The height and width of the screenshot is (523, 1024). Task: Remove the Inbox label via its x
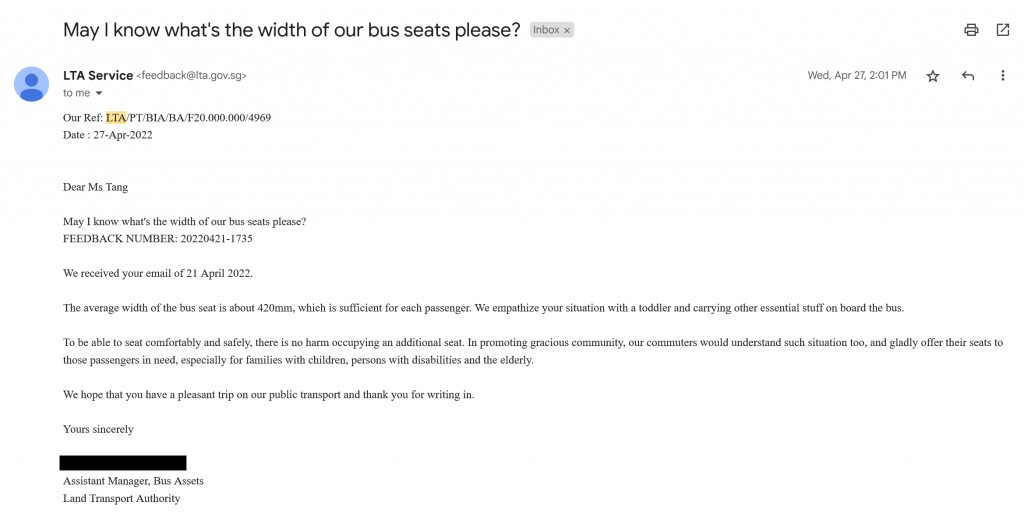pyautogui.click(x=567, y=31)
